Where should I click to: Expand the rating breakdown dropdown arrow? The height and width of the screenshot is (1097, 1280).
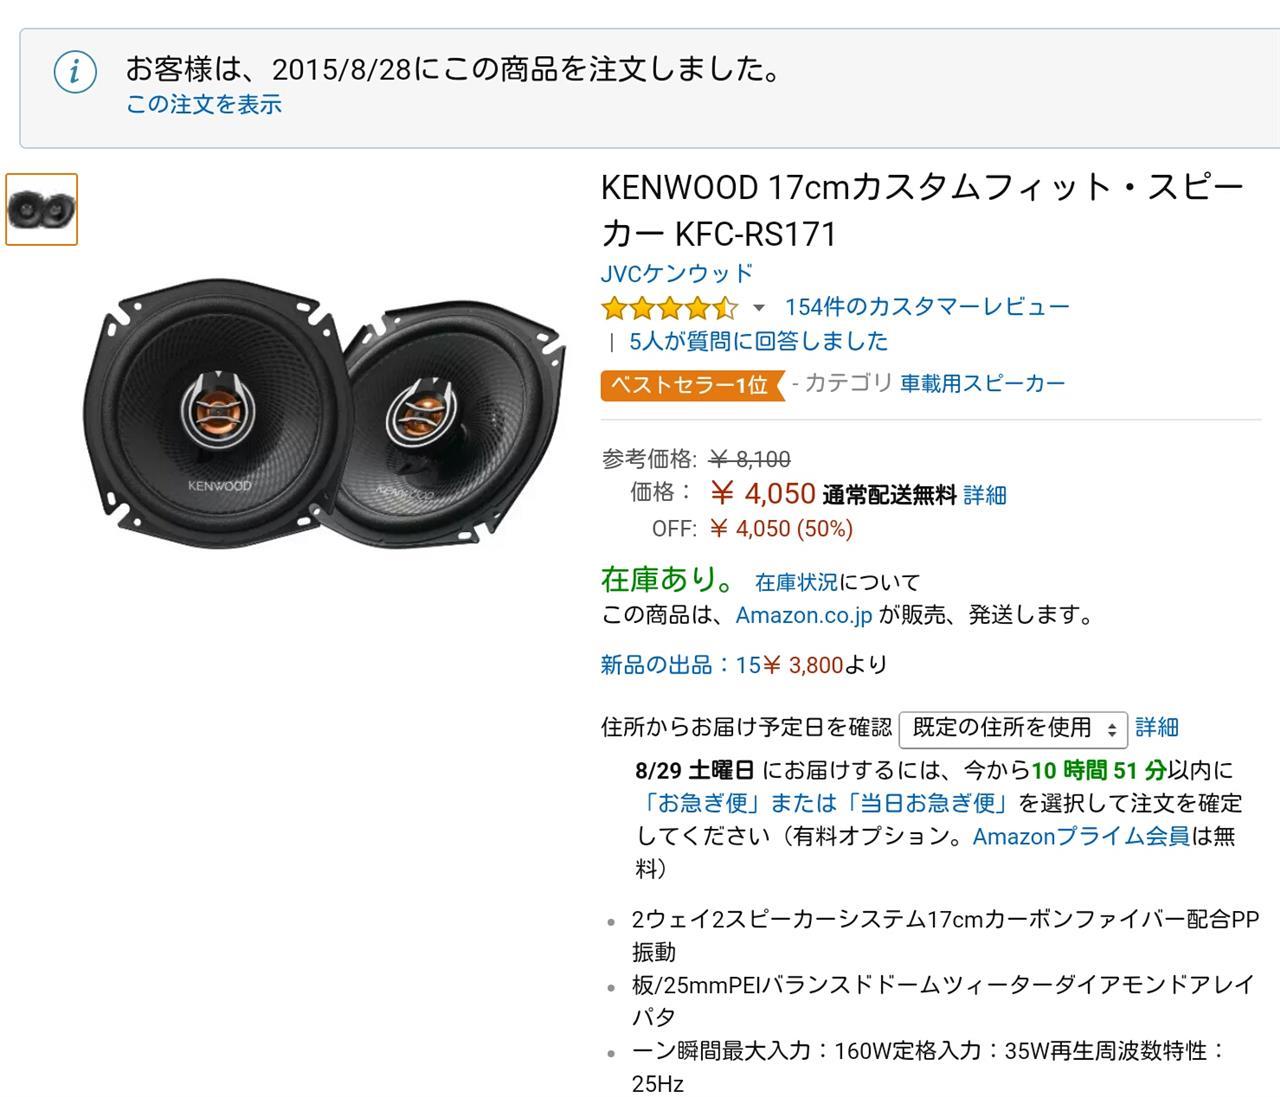coord(759,308)
